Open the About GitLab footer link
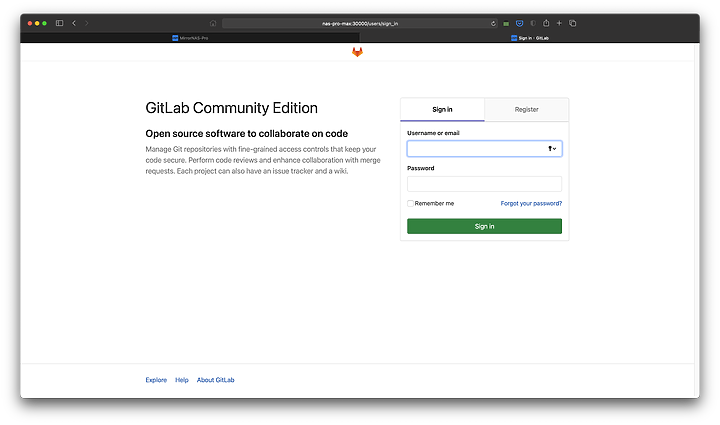The width and height of the screenshot is (720, 425). (x=215, y=380)
